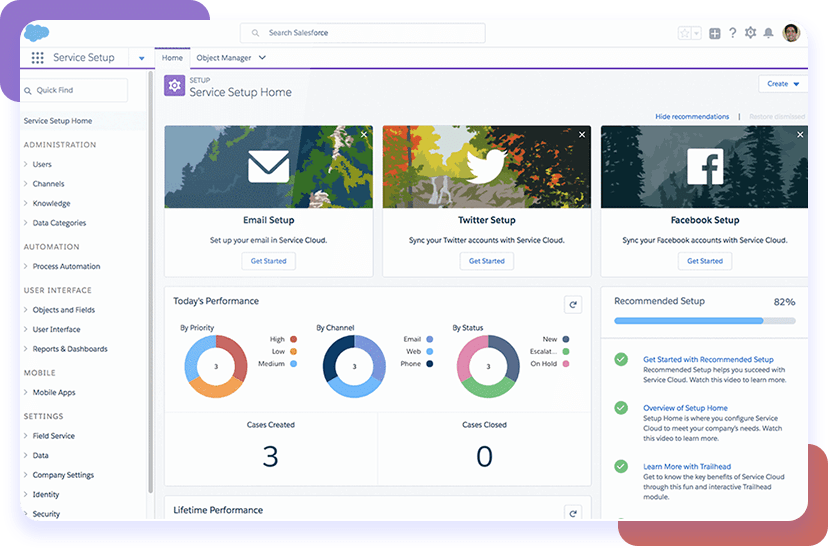
Task: Expand the Channels tree item
Action: click(x=25, y=184)
